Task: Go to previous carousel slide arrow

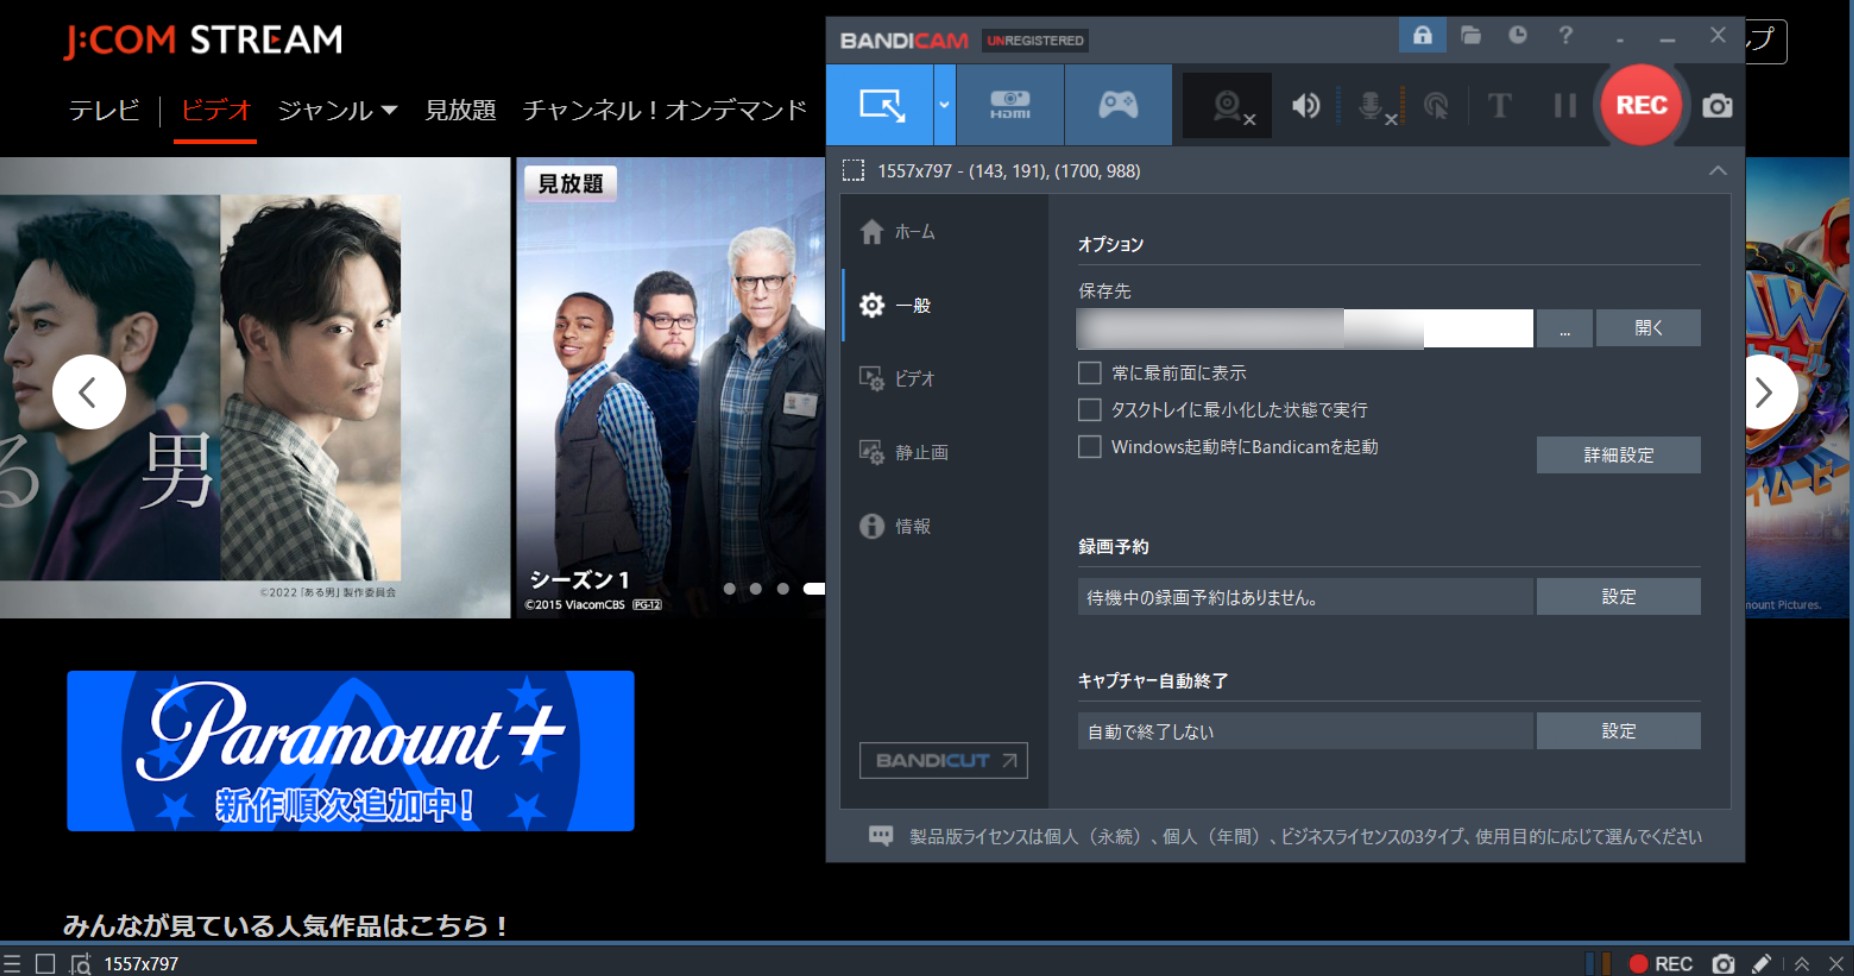Action: coord(89,392)
